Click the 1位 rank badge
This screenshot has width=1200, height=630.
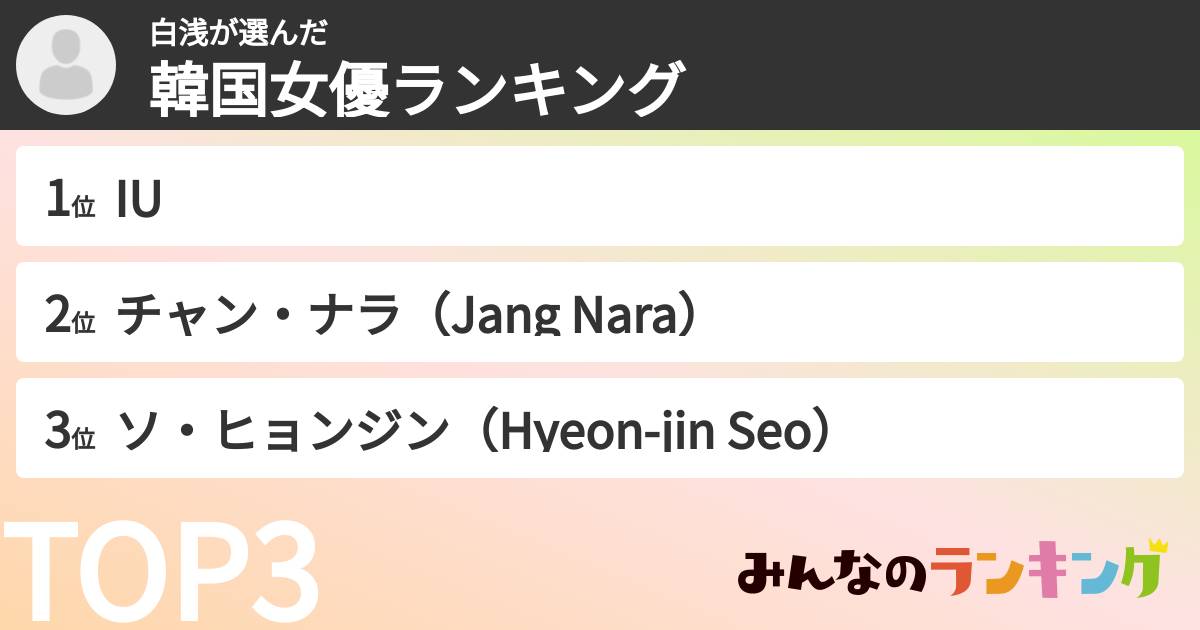[70, 201]
